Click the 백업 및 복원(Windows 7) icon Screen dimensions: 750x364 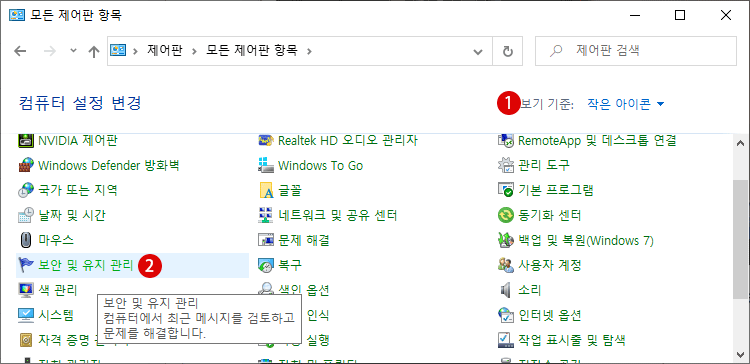(x=506, y=240)
